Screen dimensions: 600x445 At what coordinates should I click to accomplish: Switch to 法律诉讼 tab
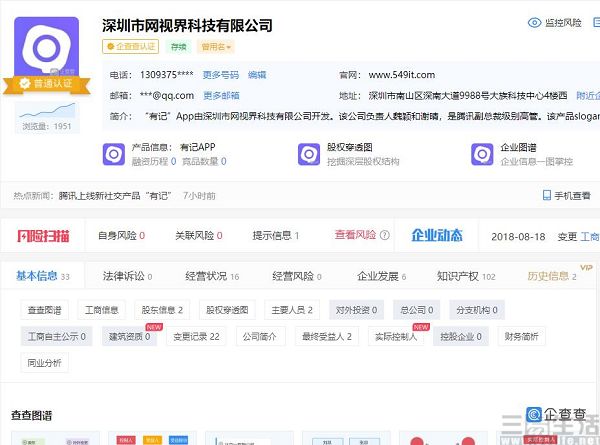click(127, 276)
